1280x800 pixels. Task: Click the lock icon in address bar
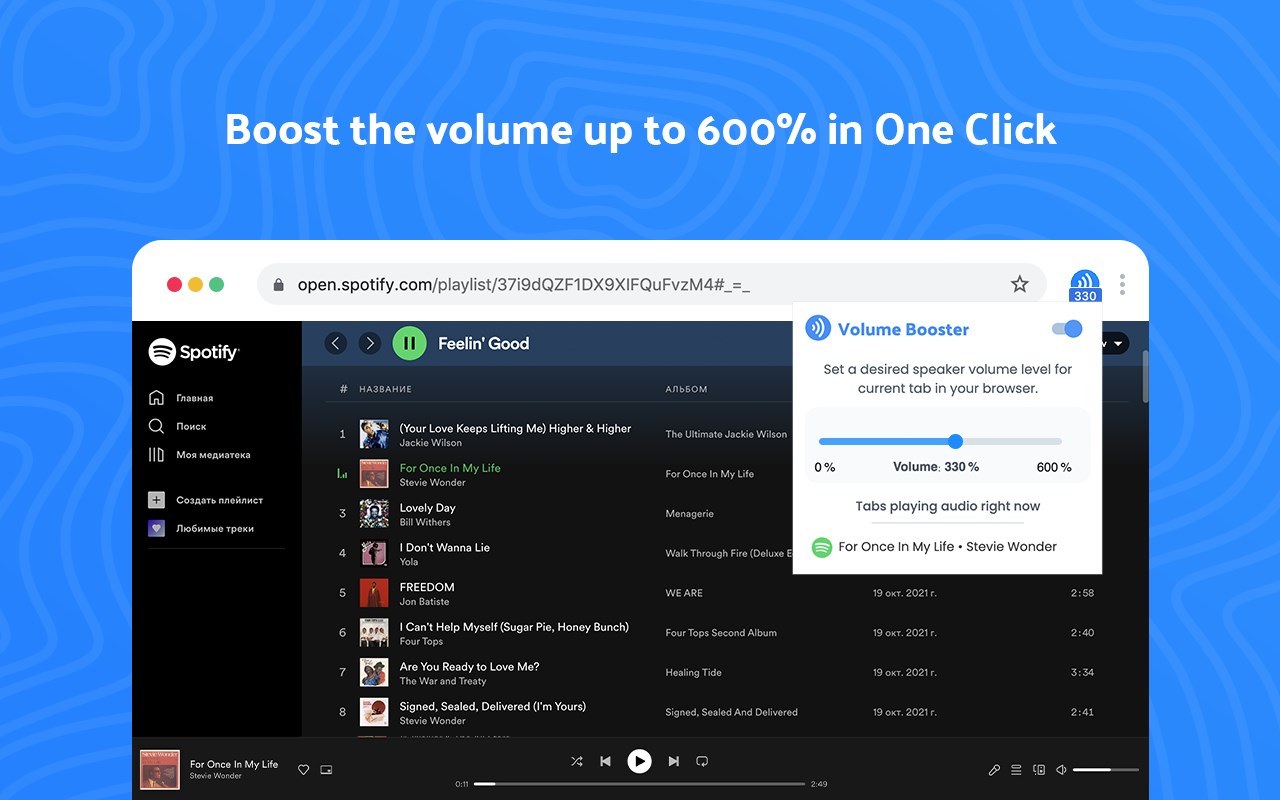click(x=278, y=284)
